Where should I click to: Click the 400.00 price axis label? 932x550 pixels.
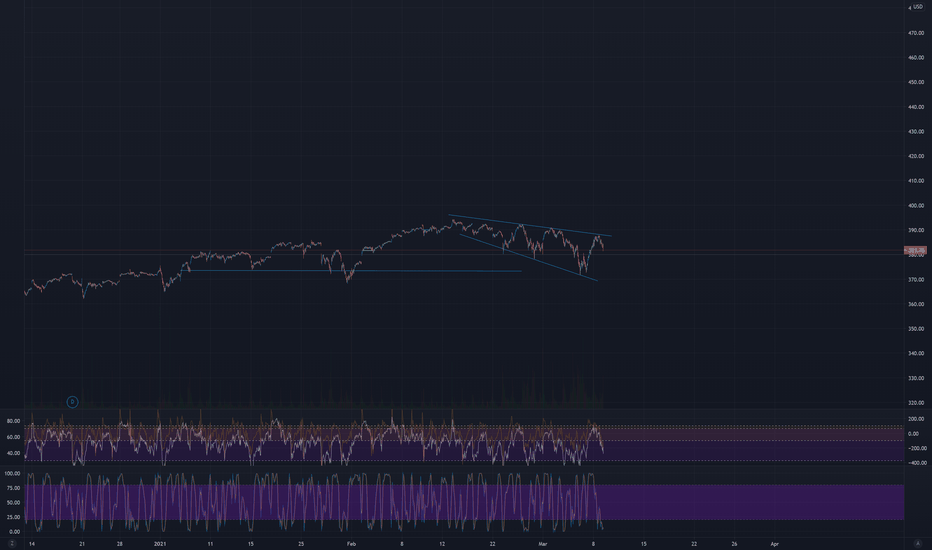(x=916, y=206)
